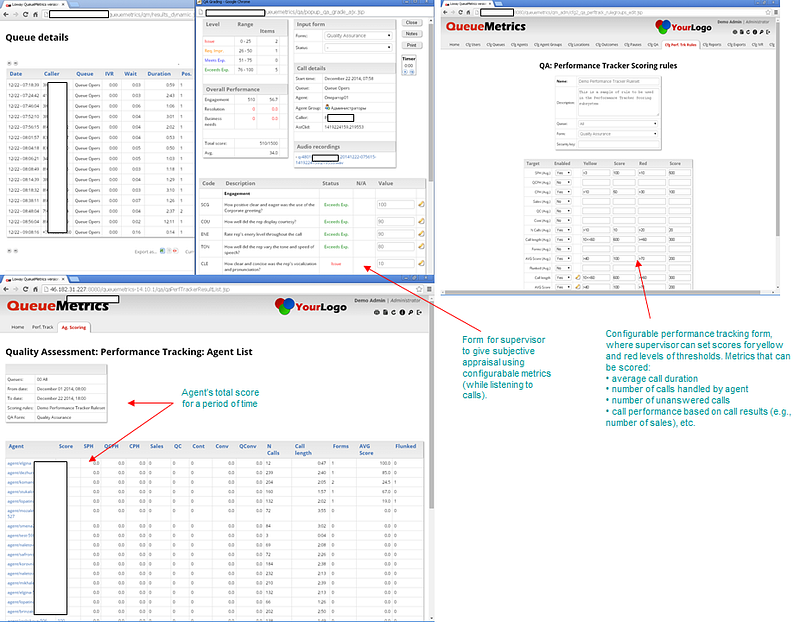Viewport: 800px width, 622px height.
Task: Click browser home icon in Queue details window
Action: click(x=35, y=14)
